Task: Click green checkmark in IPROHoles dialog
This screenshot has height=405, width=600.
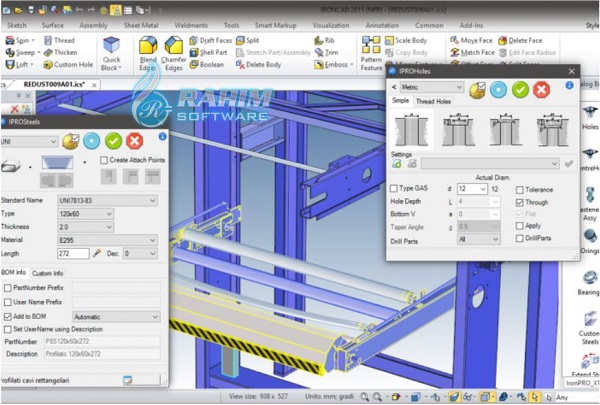Action: 519,89
